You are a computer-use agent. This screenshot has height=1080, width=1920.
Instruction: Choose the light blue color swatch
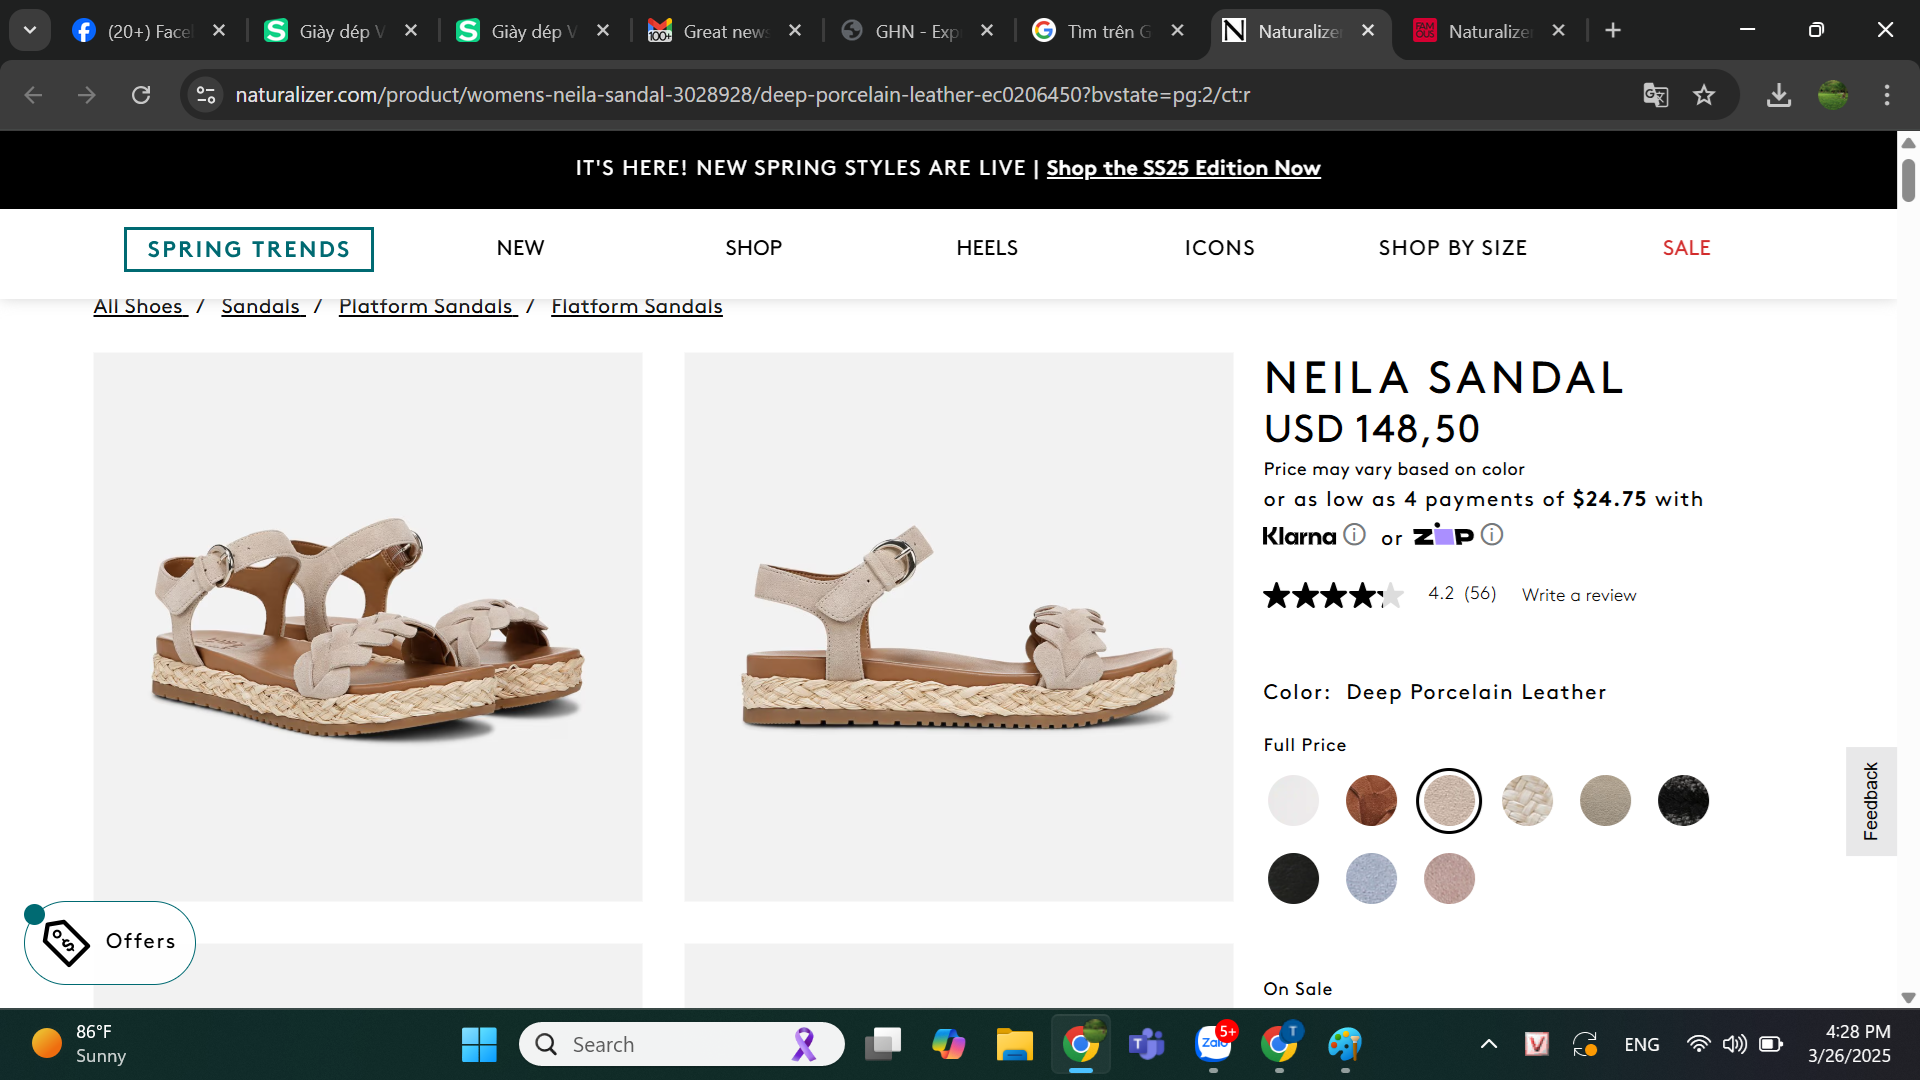(x=1371, y=879)
